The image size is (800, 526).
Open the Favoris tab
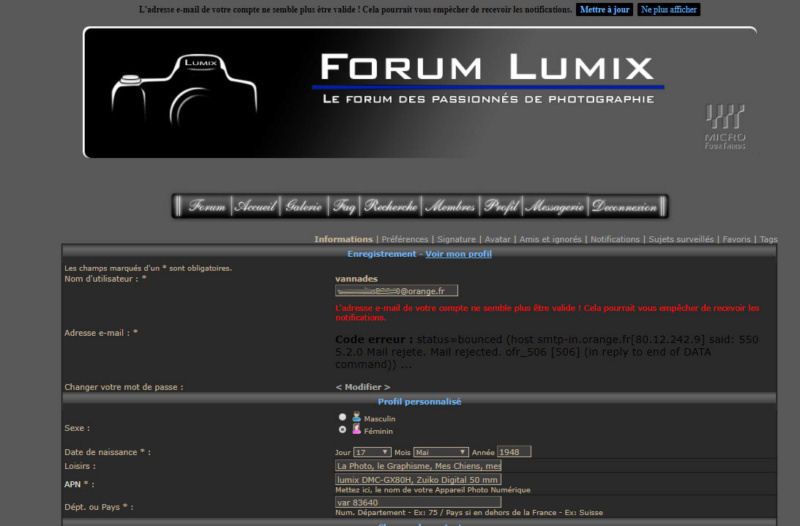click(x=736, y=239)
